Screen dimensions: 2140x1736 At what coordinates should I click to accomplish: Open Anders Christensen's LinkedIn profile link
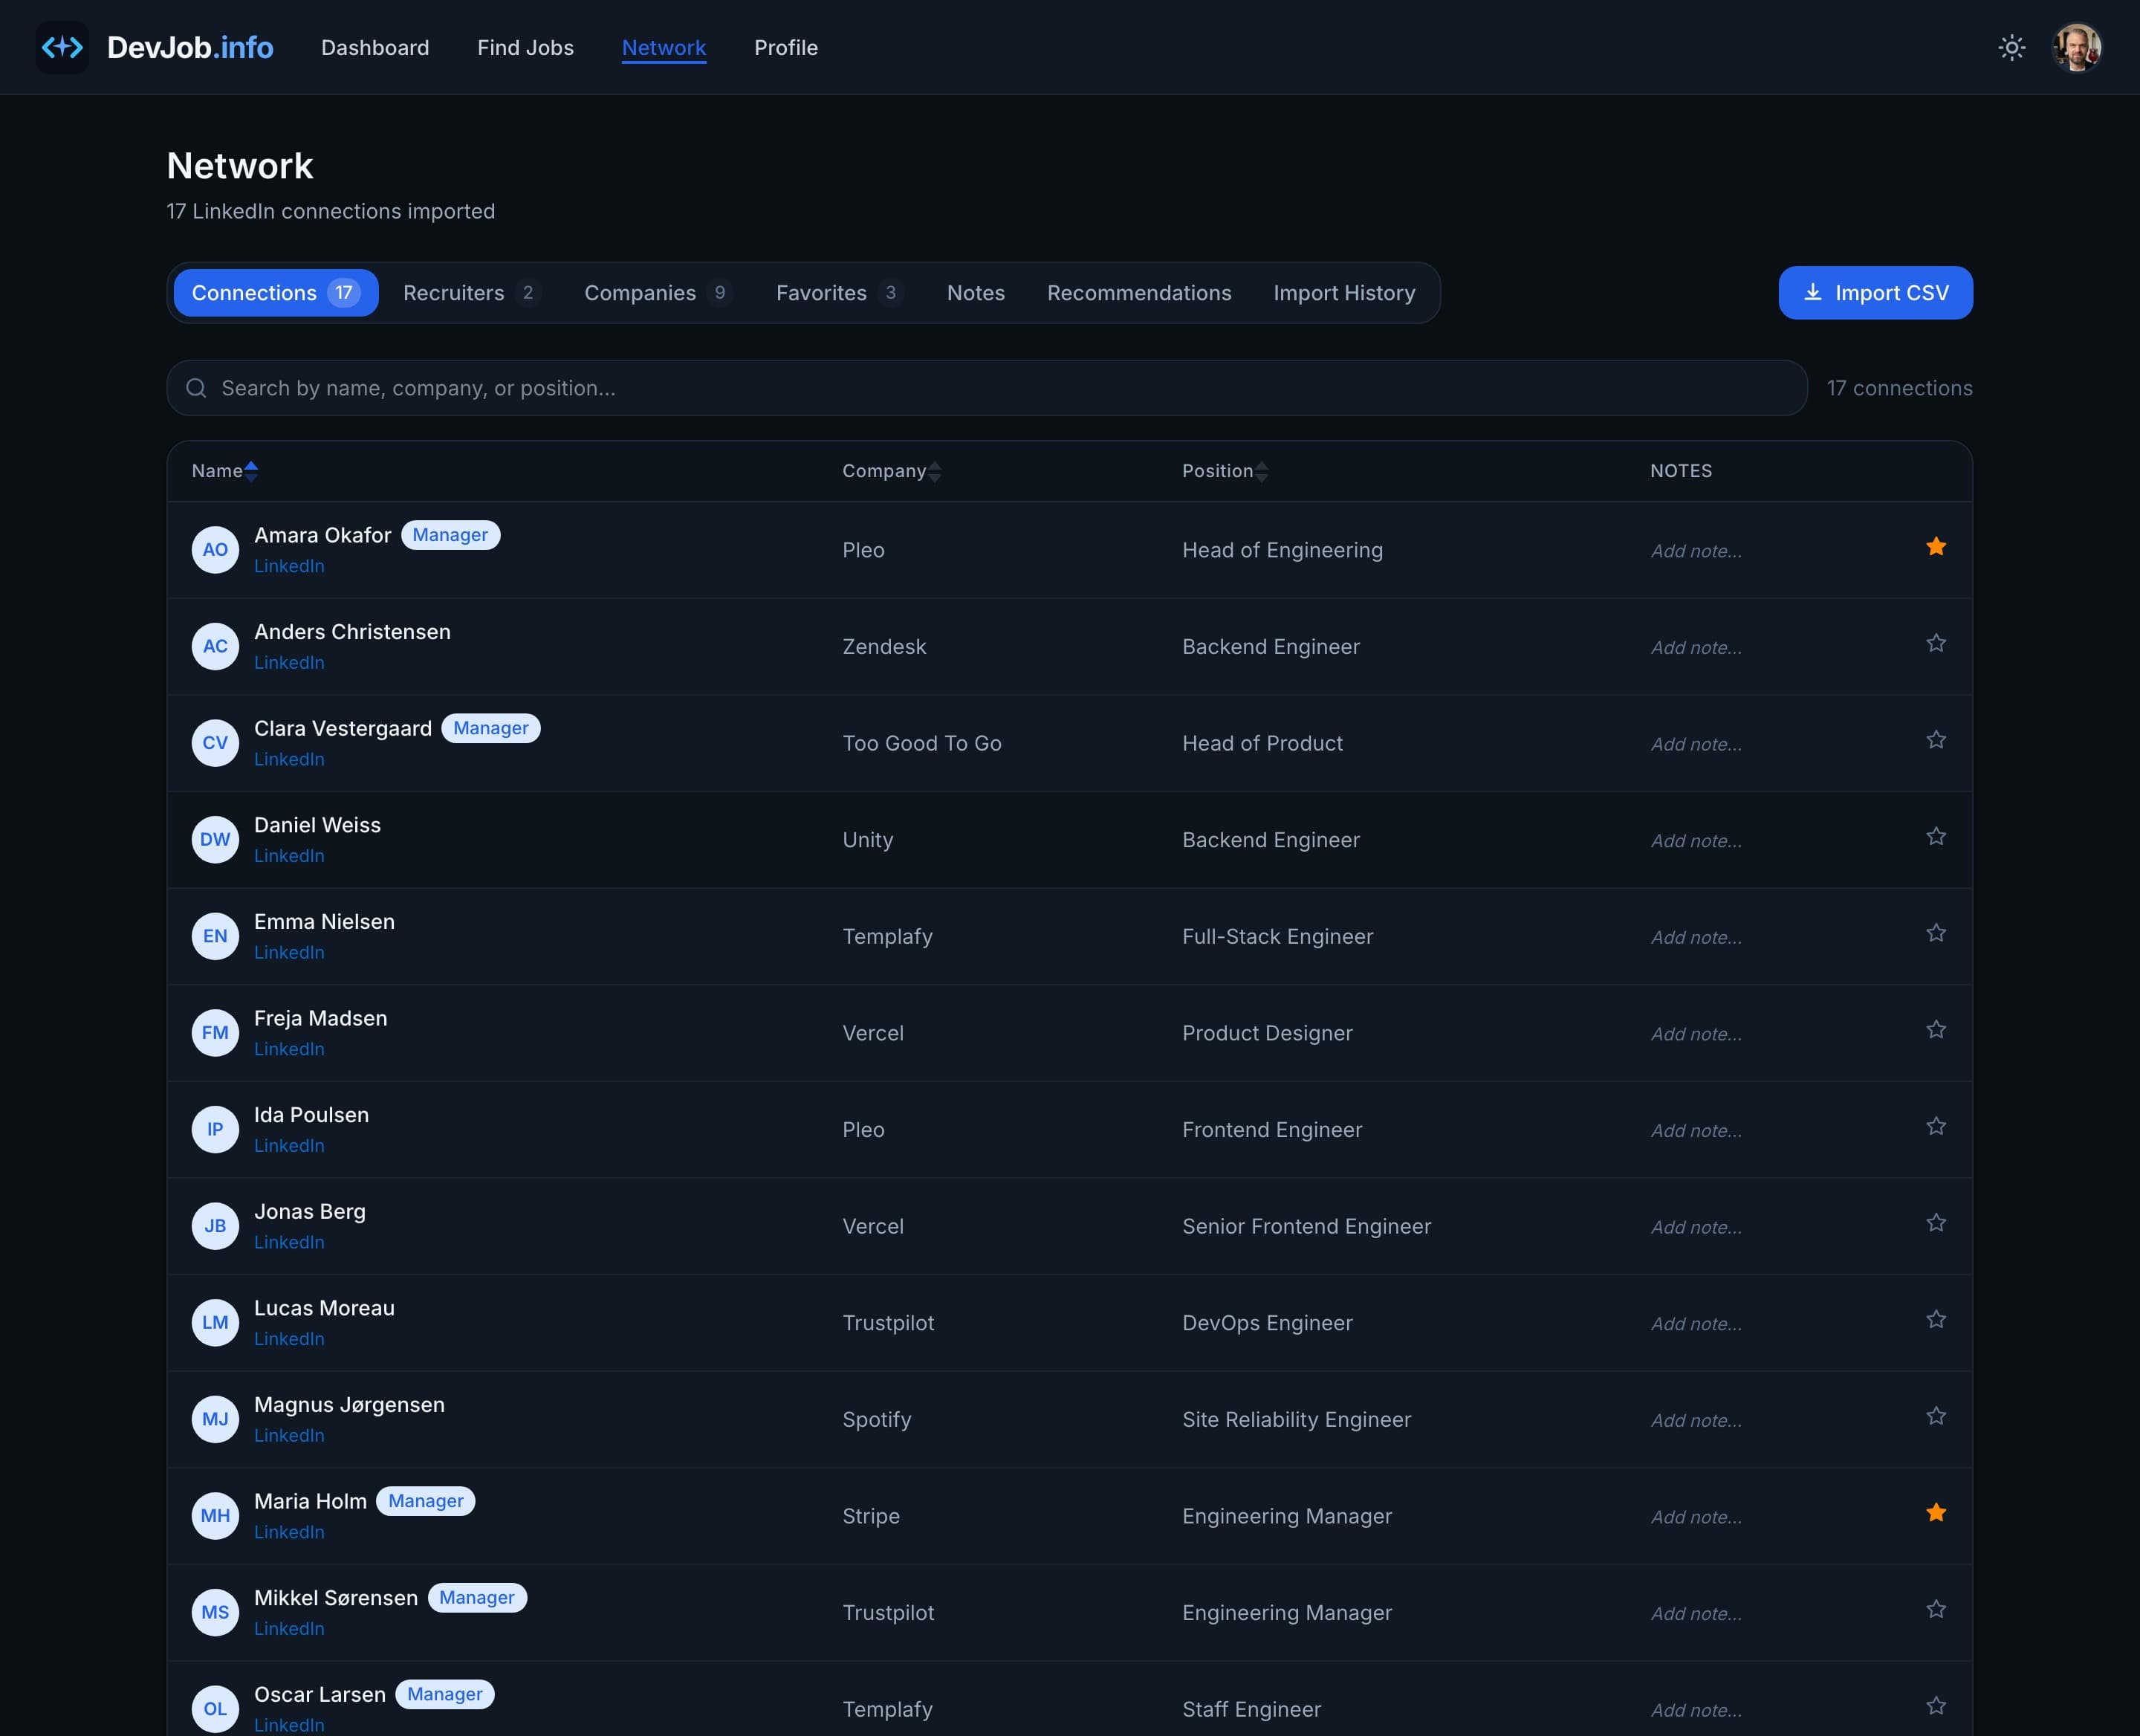(x=289, y=663)
